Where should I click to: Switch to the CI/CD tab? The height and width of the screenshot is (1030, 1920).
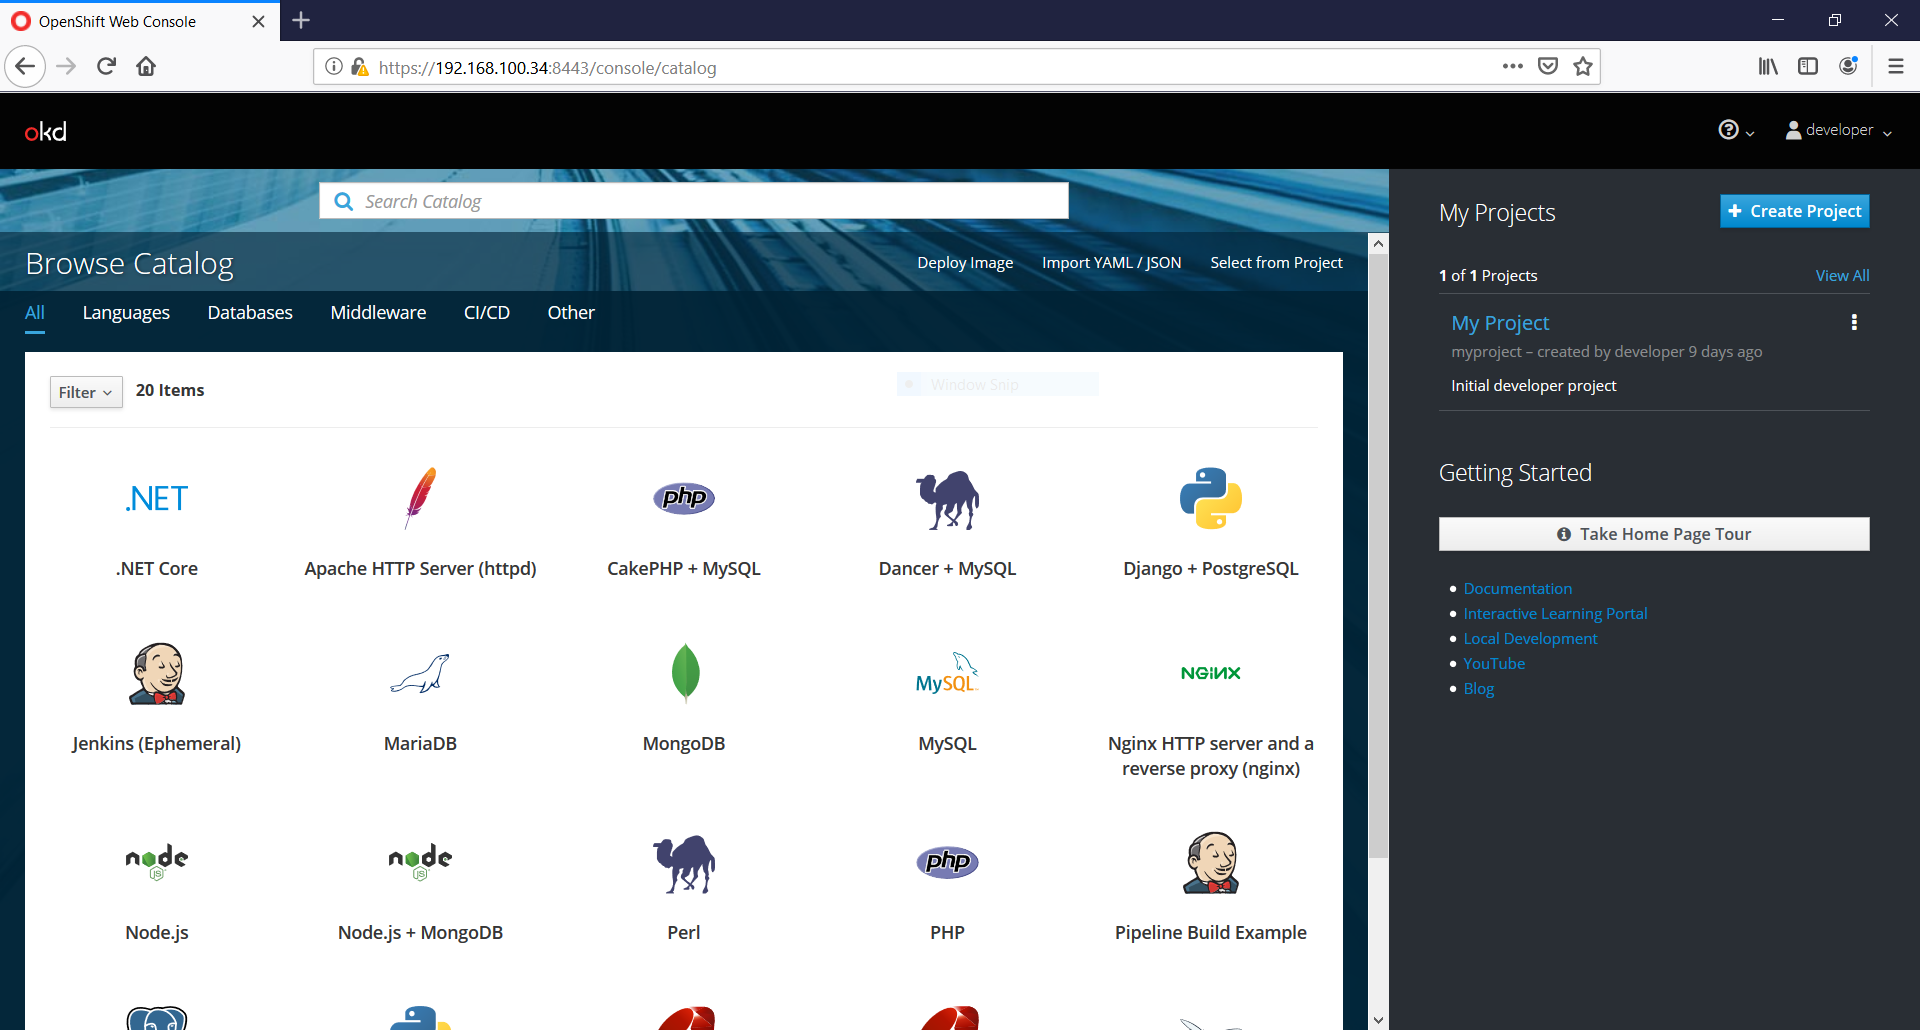click(x=487, y=313)
